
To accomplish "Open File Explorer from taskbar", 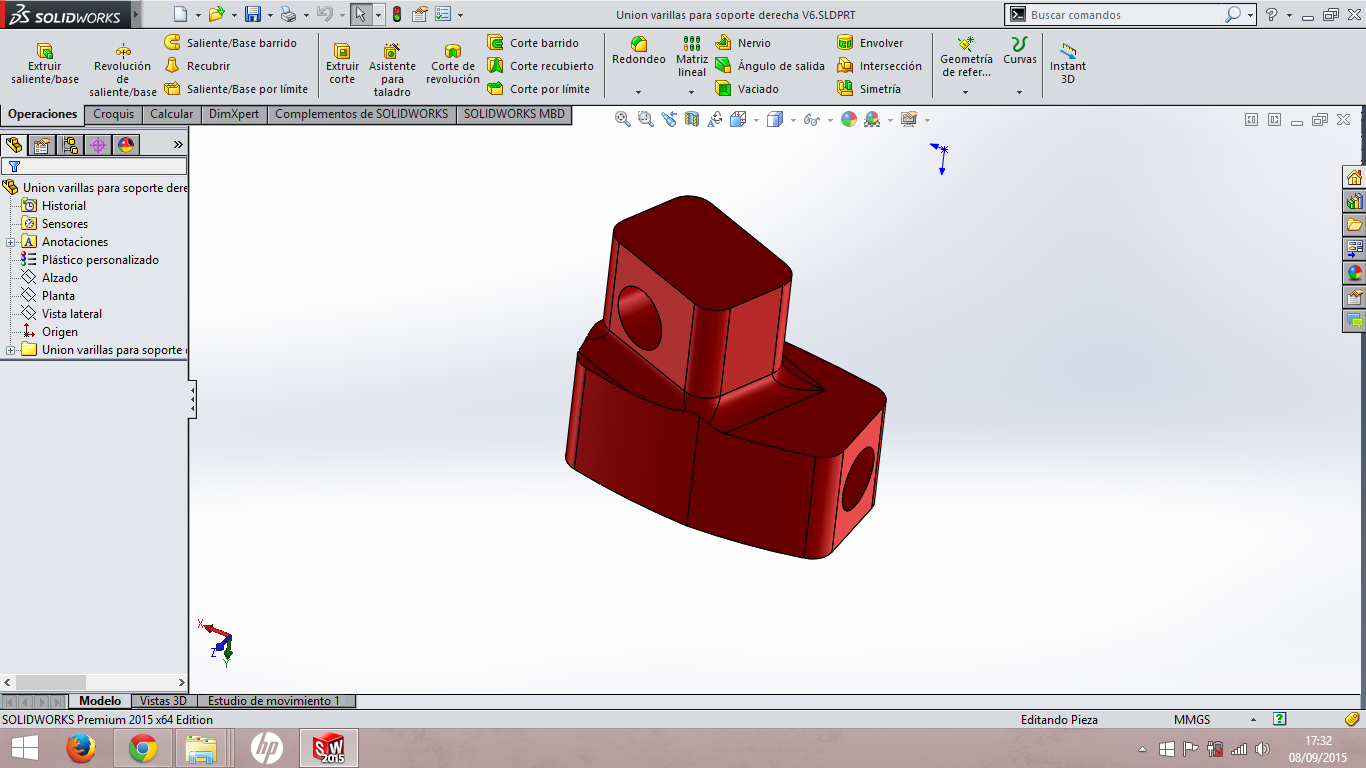I will [201, 747].
